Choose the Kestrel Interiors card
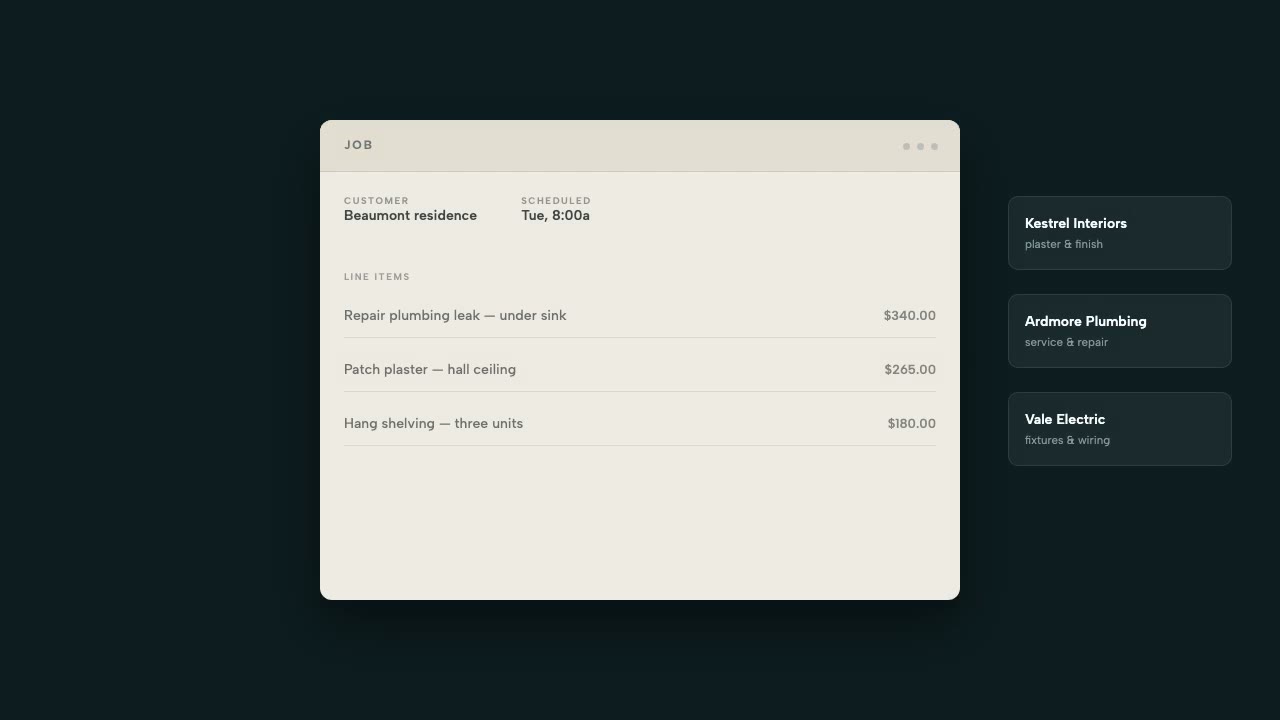The width and height of the screenshot is (1280, 720). pyautogui.click(x=1120, y=233)
